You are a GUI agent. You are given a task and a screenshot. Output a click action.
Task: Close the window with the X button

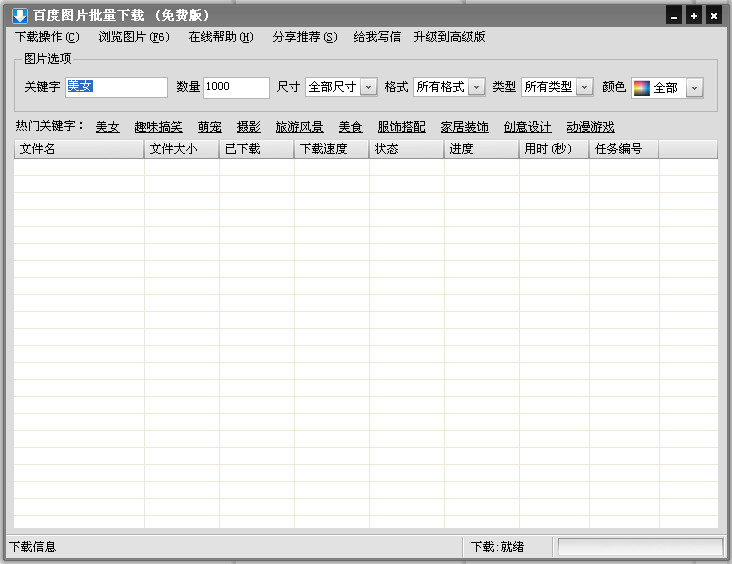click(x=714, y=16)
